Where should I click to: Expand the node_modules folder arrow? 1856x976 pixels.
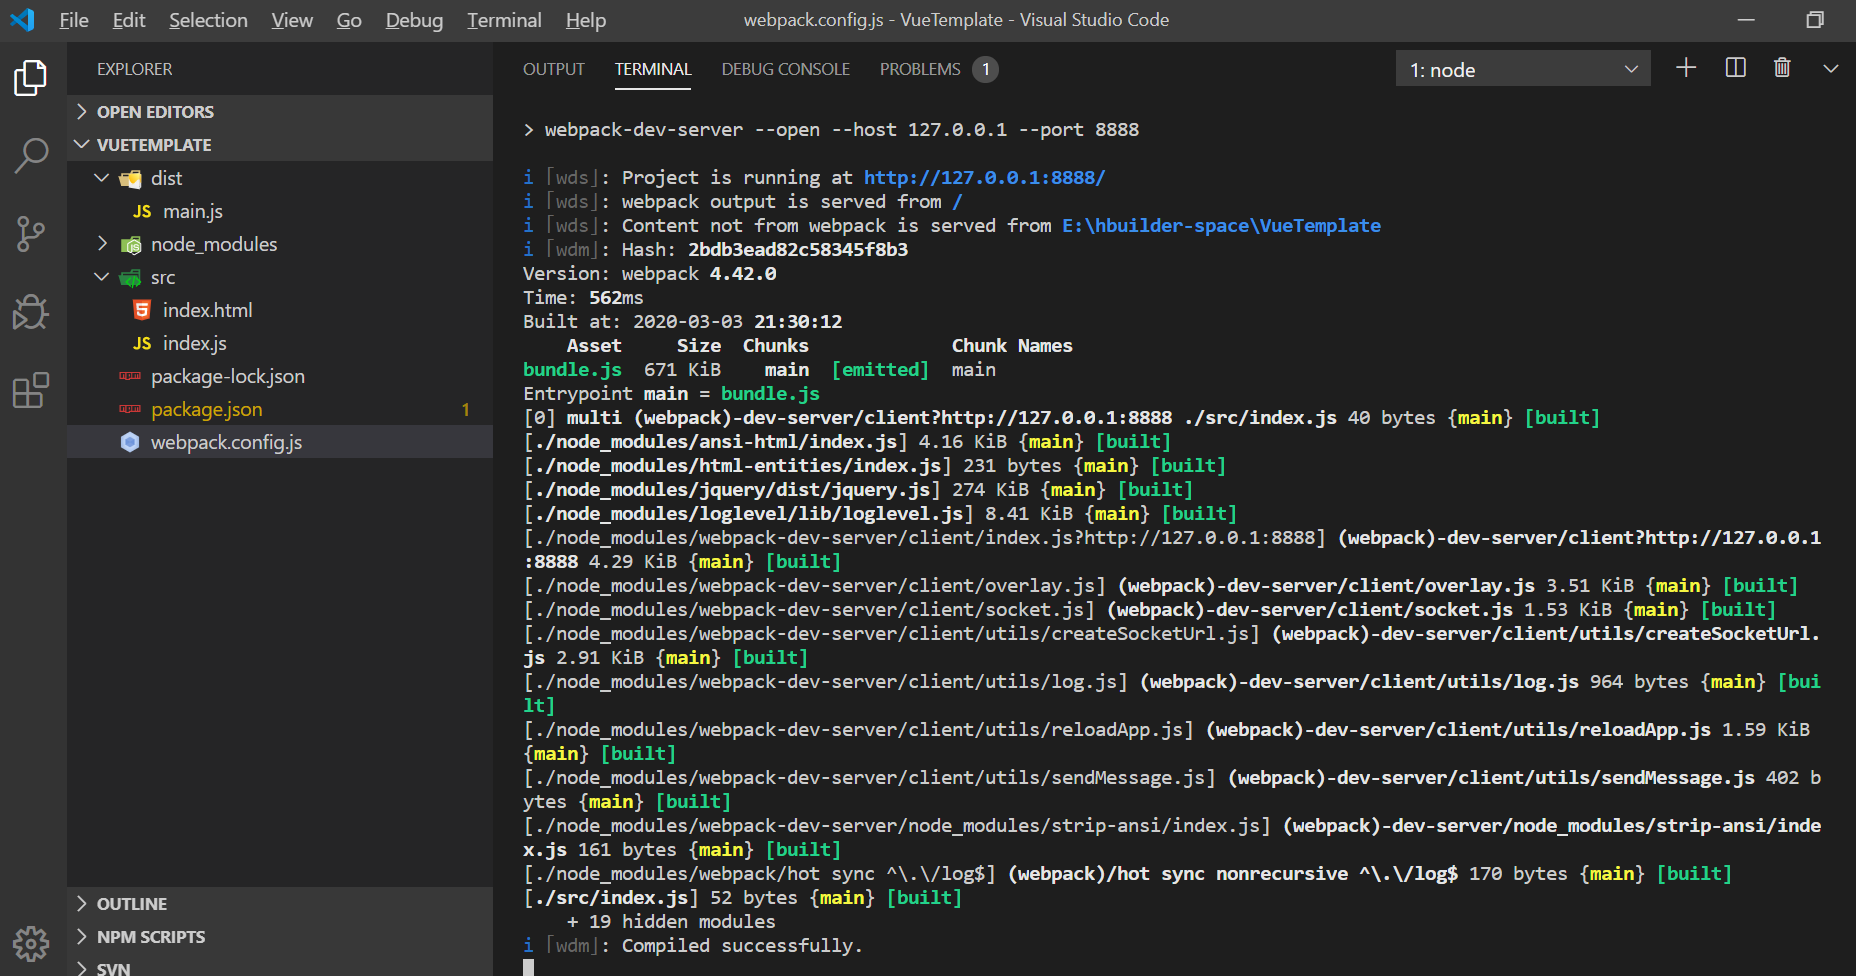101,243
